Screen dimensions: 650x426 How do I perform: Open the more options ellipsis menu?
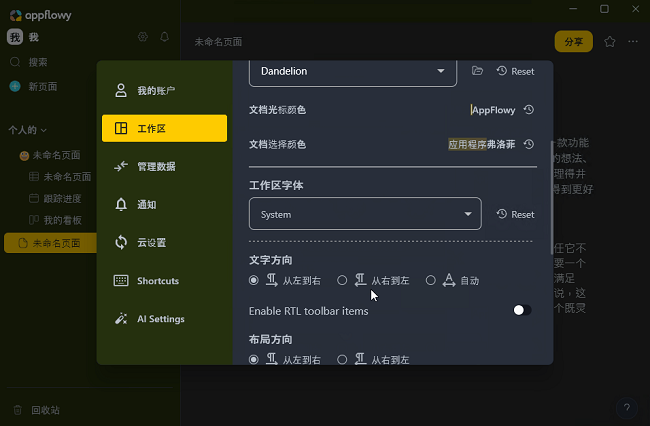click(633, 41)
